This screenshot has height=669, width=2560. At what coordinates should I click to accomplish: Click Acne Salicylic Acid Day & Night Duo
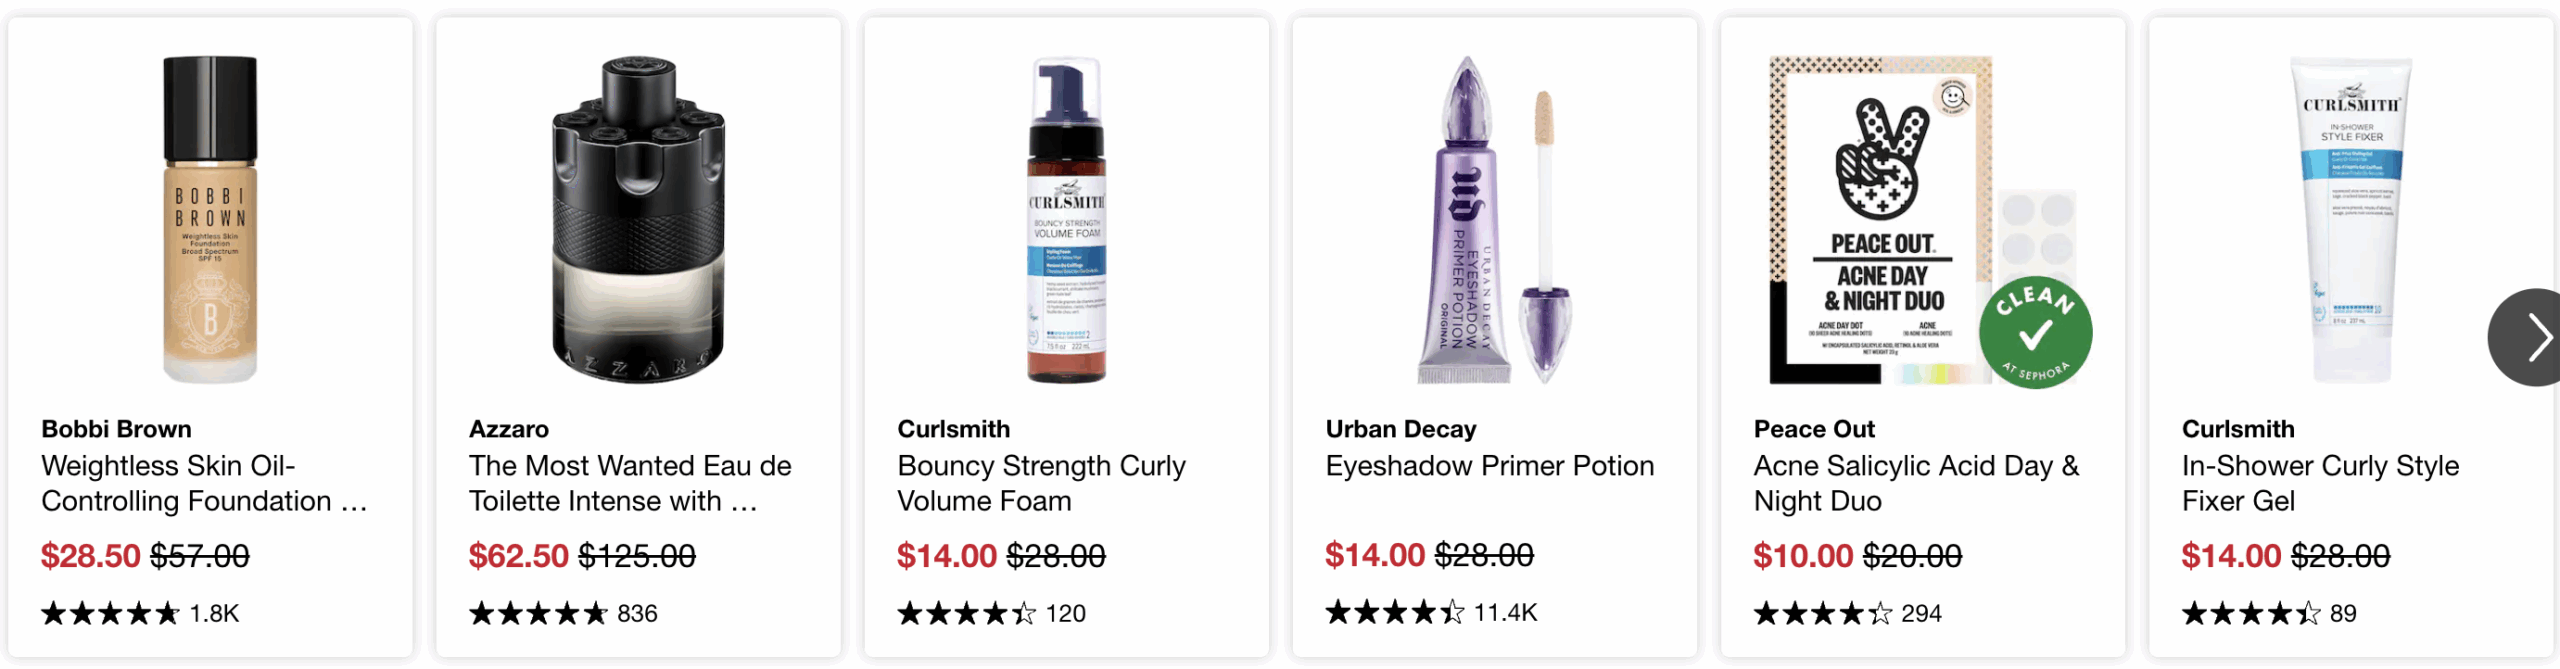(x=1916, y=483)
